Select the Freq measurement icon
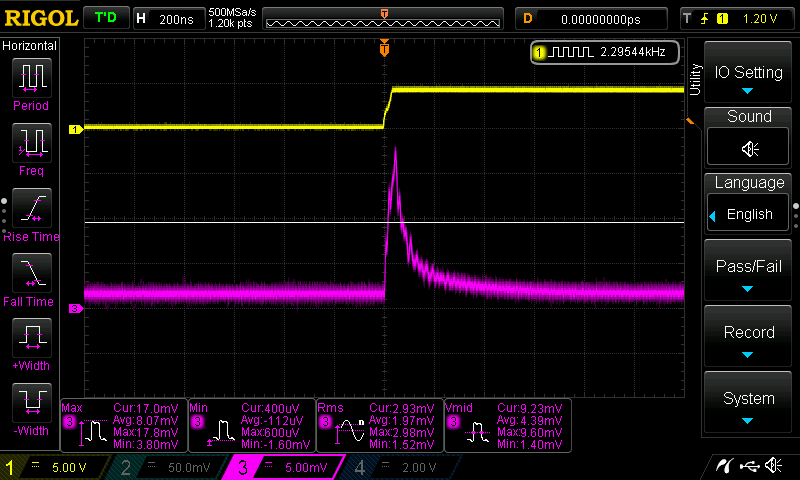This screenshot has width=800, height=480. (33, 143)
